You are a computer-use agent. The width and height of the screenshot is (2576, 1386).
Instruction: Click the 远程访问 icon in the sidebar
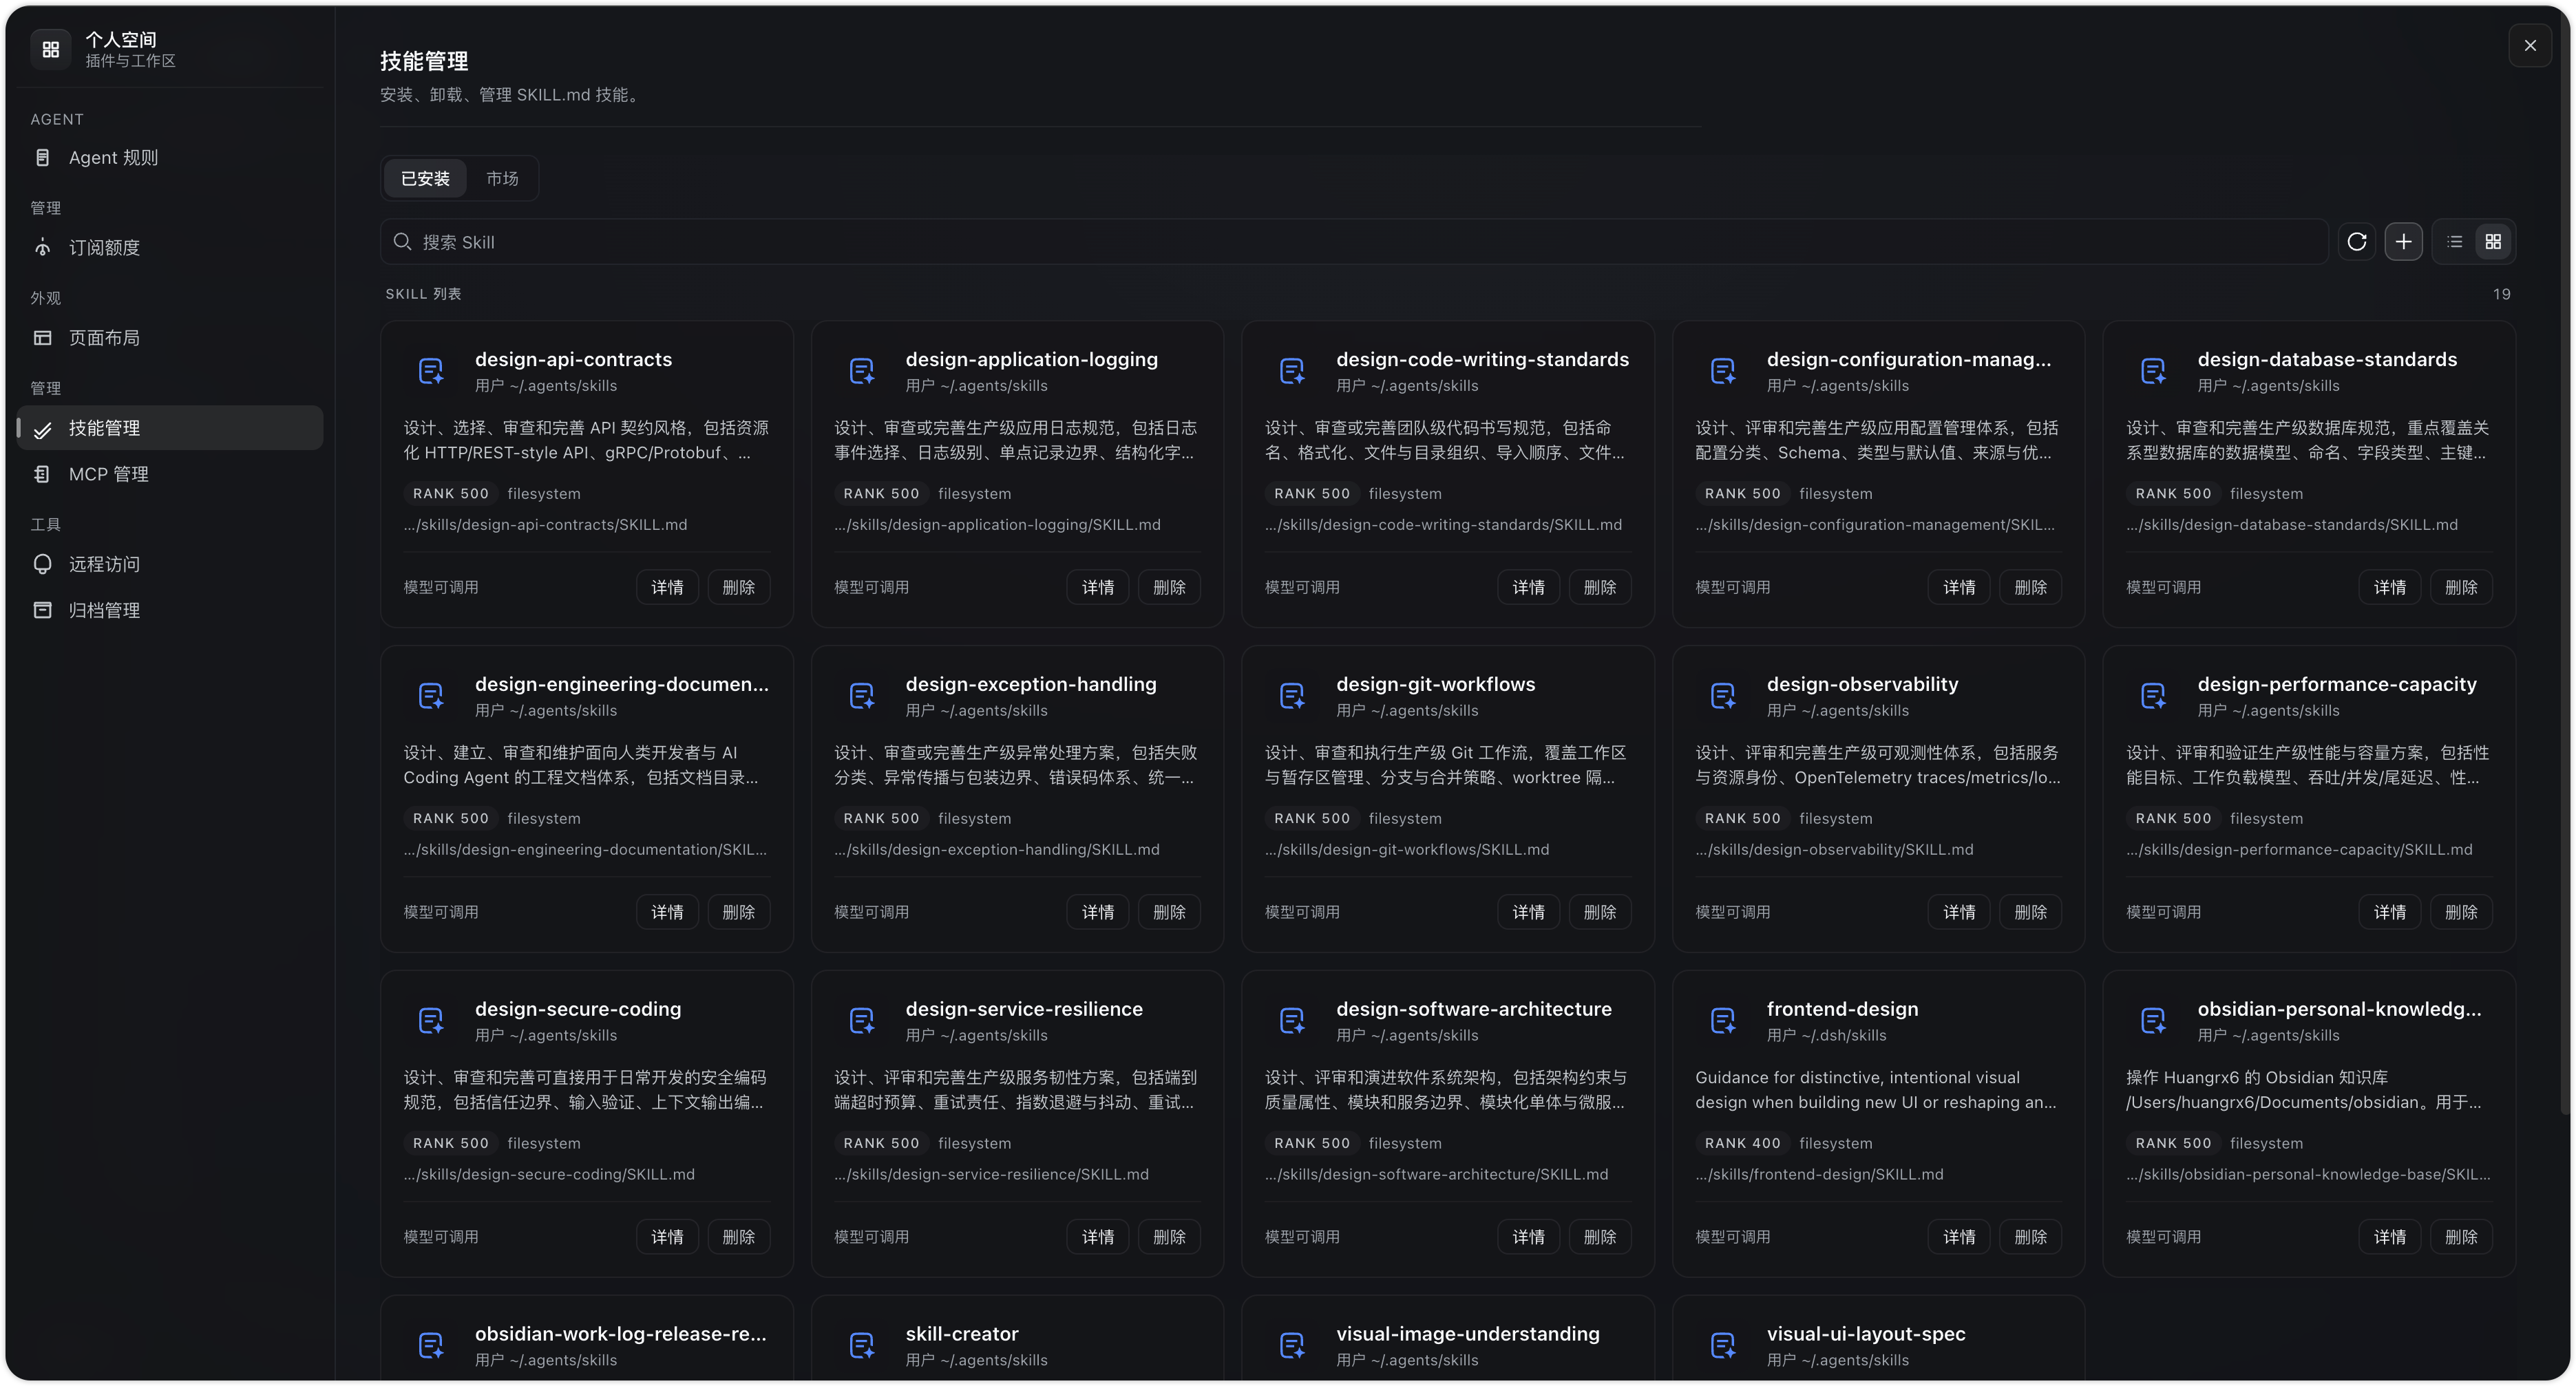[x=42, y=564]
